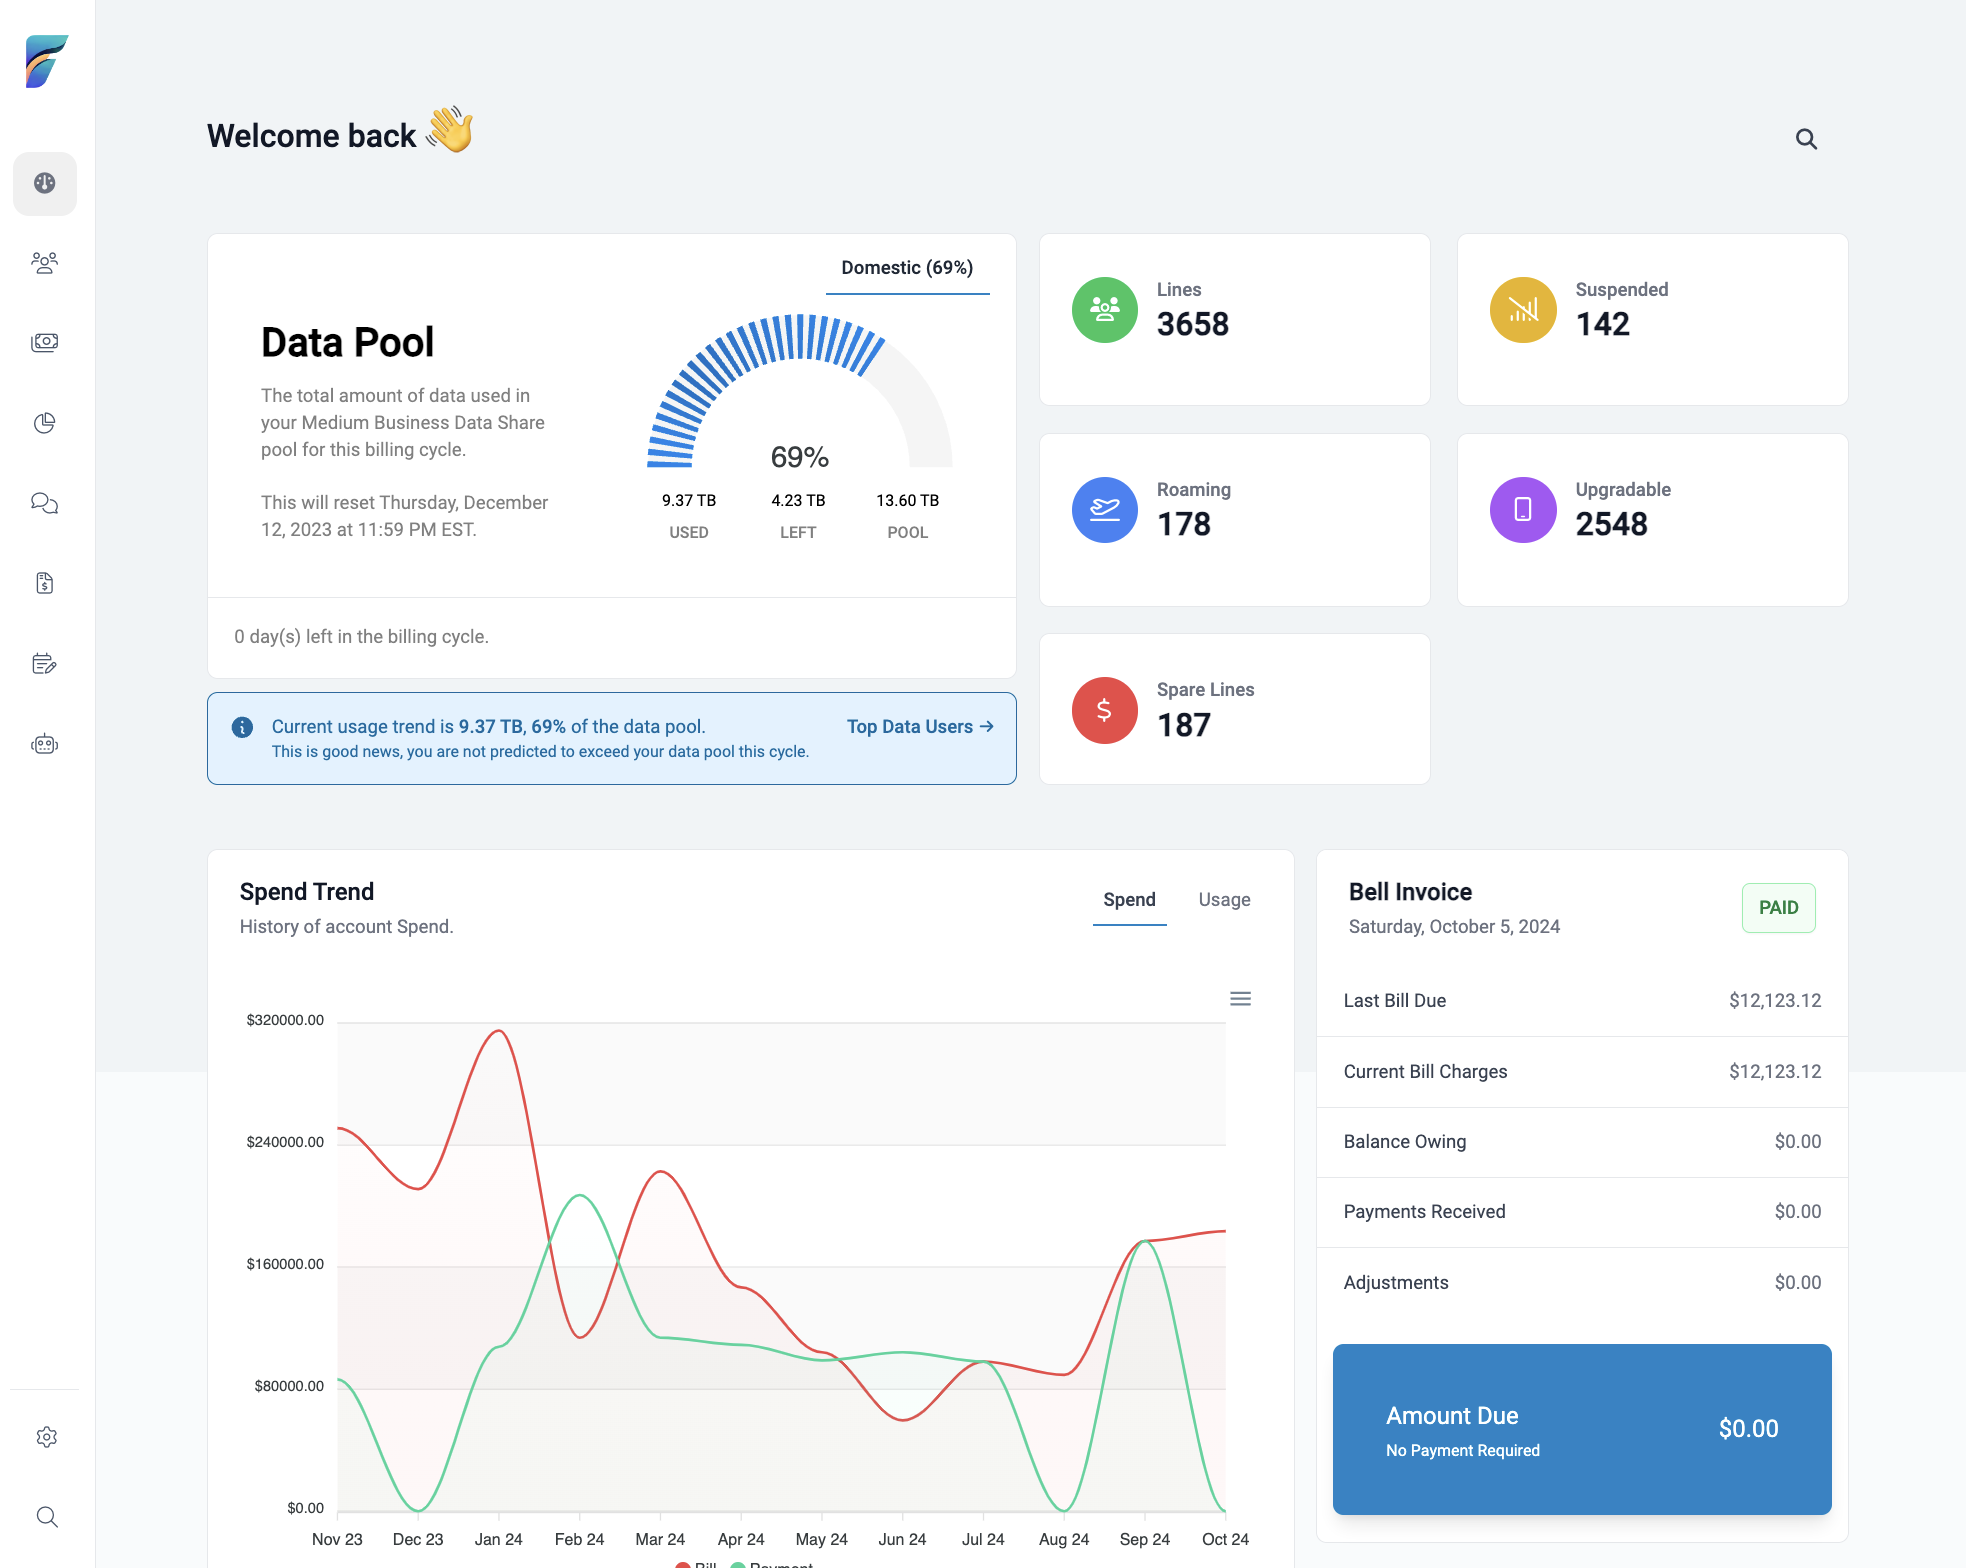Click the Bell Invoice title
The height and width of the screenshot is (1568, 1966).
[x=1410, y=892]
